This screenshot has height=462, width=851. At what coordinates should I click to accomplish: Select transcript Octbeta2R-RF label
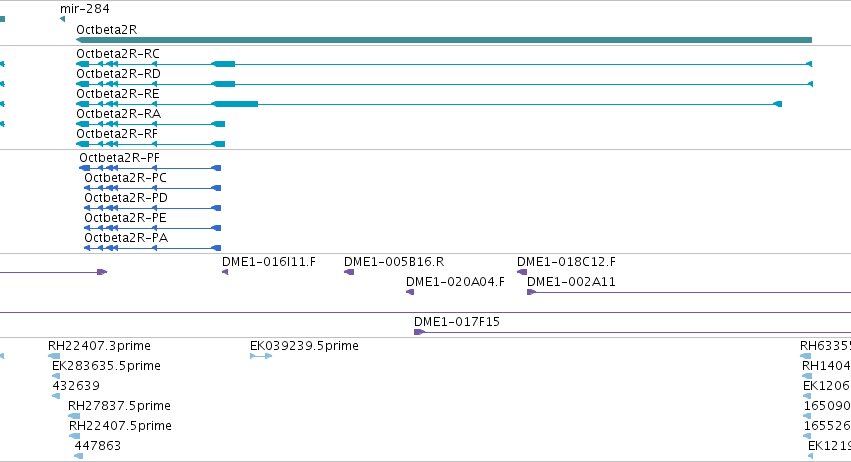(x=117, y=134)
